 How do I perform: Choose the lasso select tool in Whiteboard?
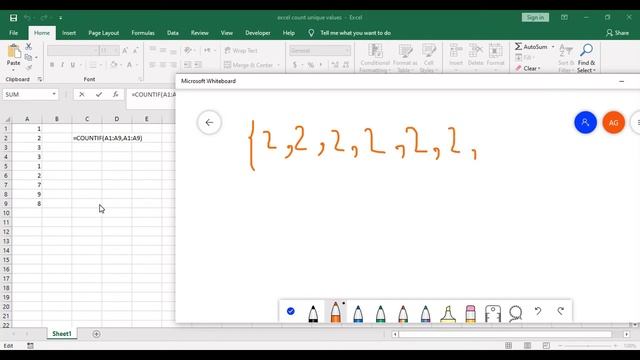tap(516, 313)
